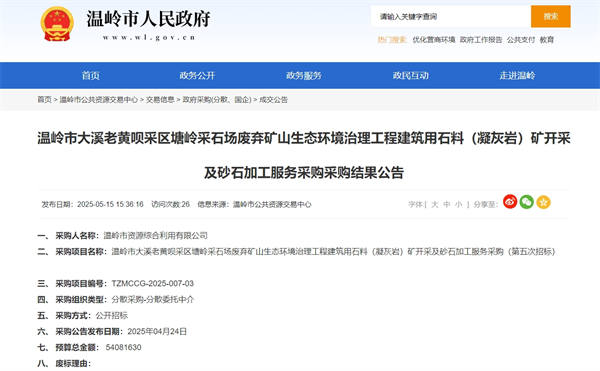This screenshot has height=371, width=600.
Task: Click the 温岭市人民政府 site title
Action: point(148,18)
